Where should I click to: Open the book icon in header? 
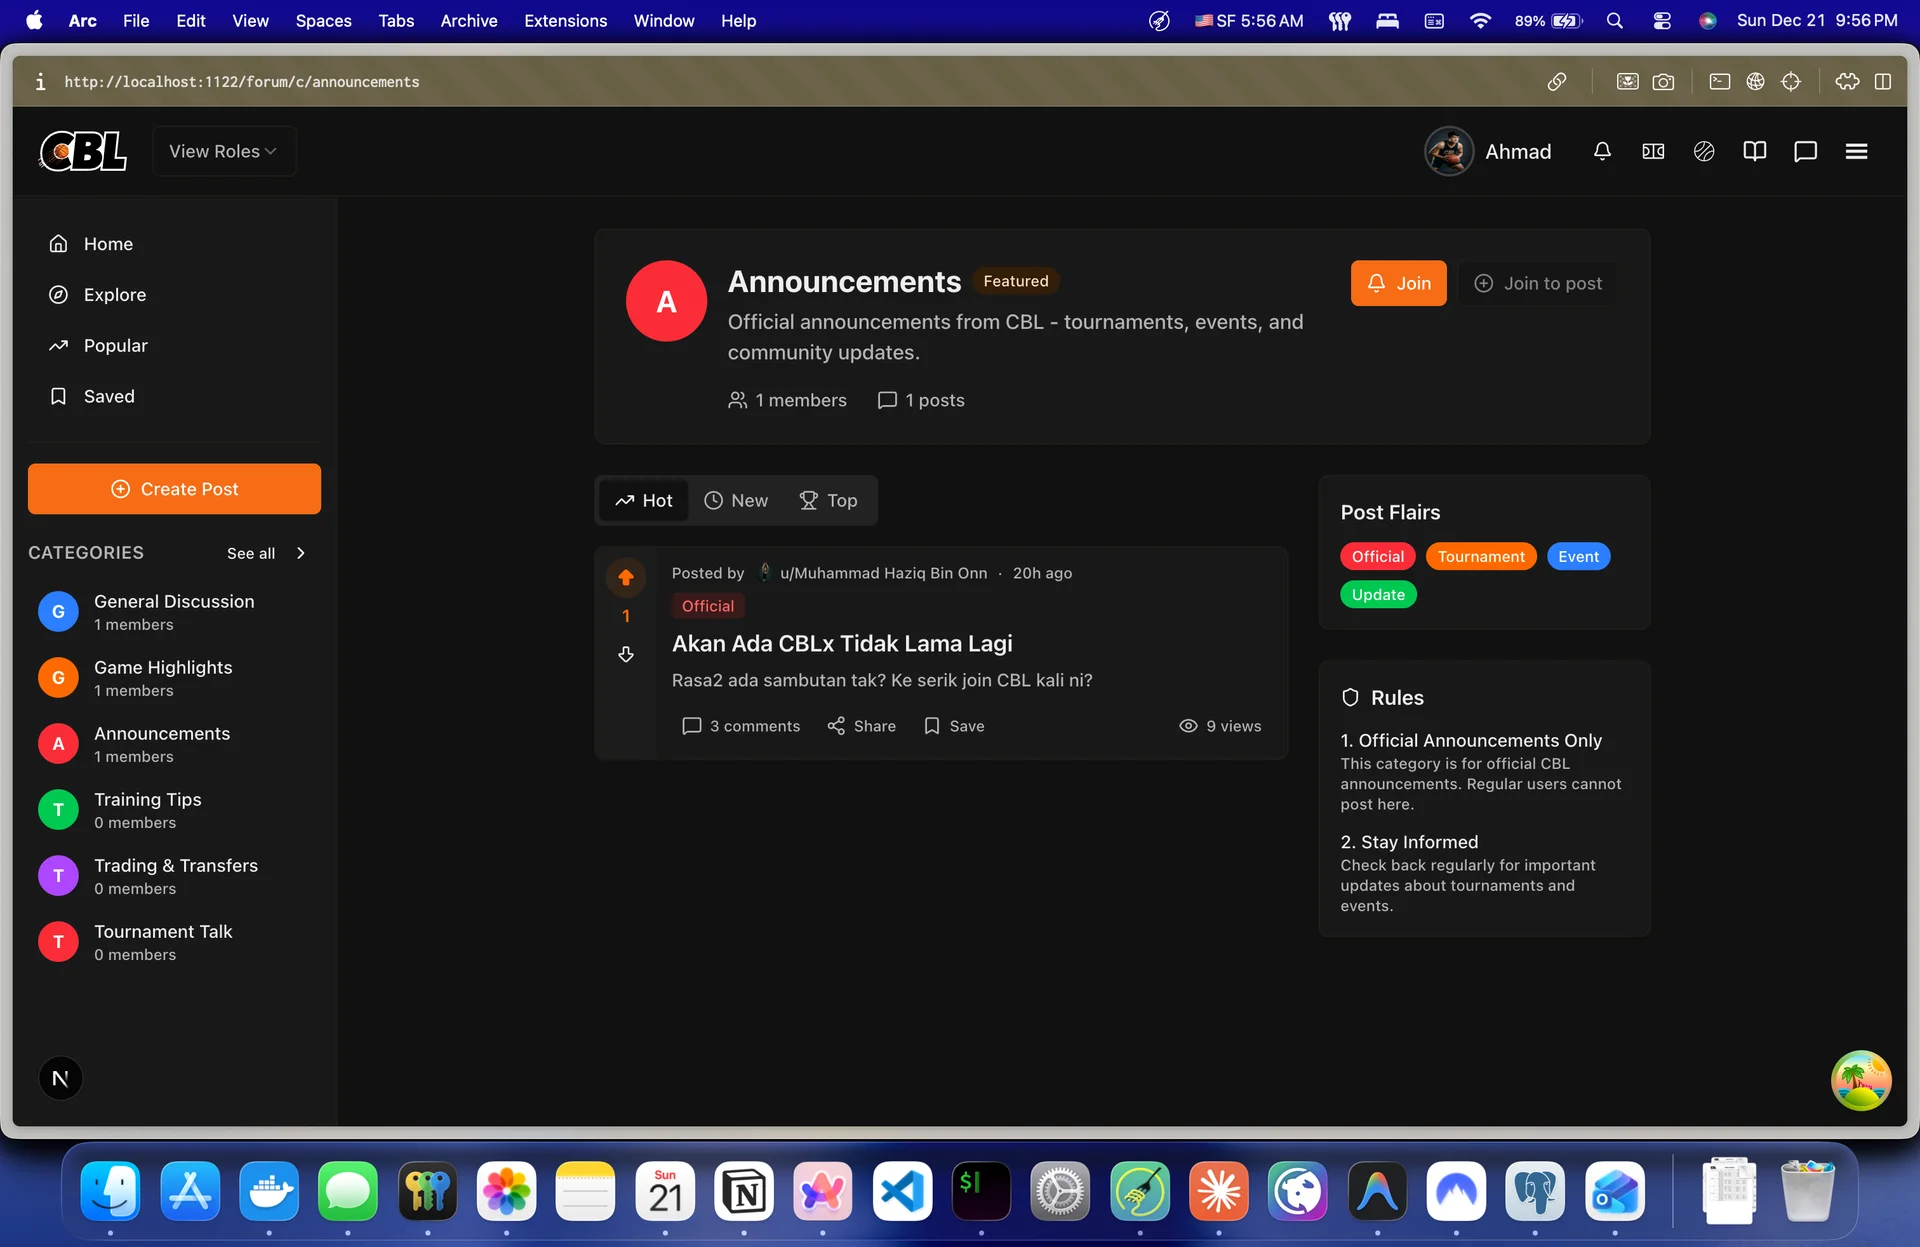click(1754, 151)
